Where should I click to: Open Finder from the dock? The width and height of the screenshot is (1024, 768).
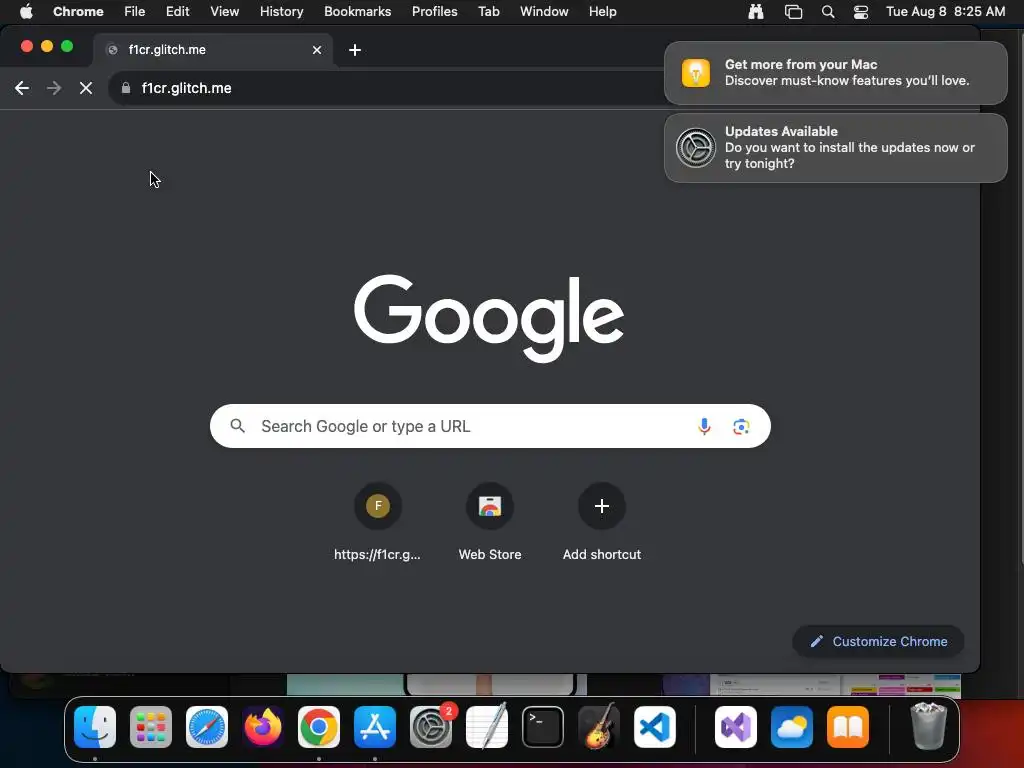95,727
